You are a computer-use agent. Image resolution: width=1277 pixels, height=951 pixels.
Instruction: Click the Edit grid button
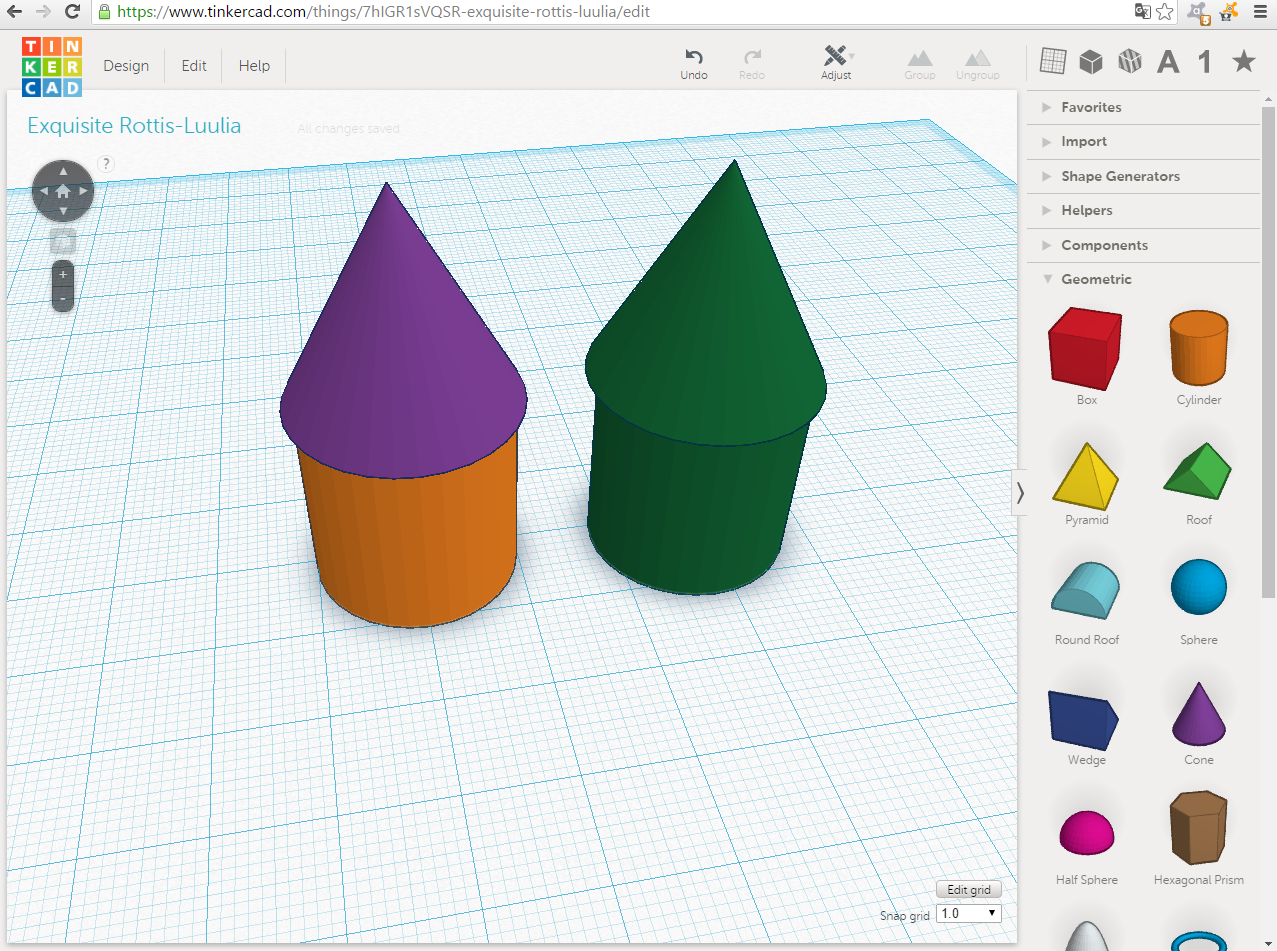[x=967, y=889]
